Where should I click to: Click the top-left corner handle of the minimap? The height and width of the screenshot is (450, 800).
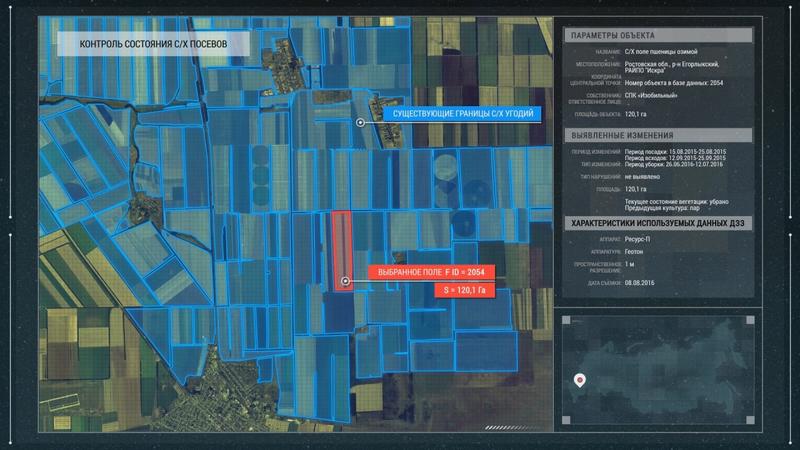click(x=566, y=320)
